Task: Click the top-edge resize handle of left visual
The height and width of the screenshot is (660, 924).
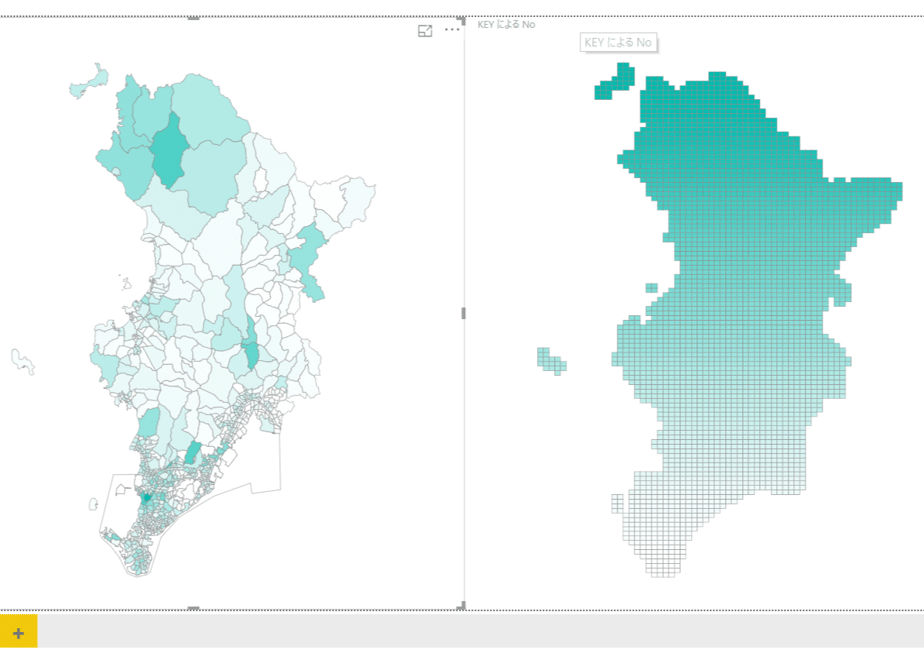Action: (x=193, y=18)
